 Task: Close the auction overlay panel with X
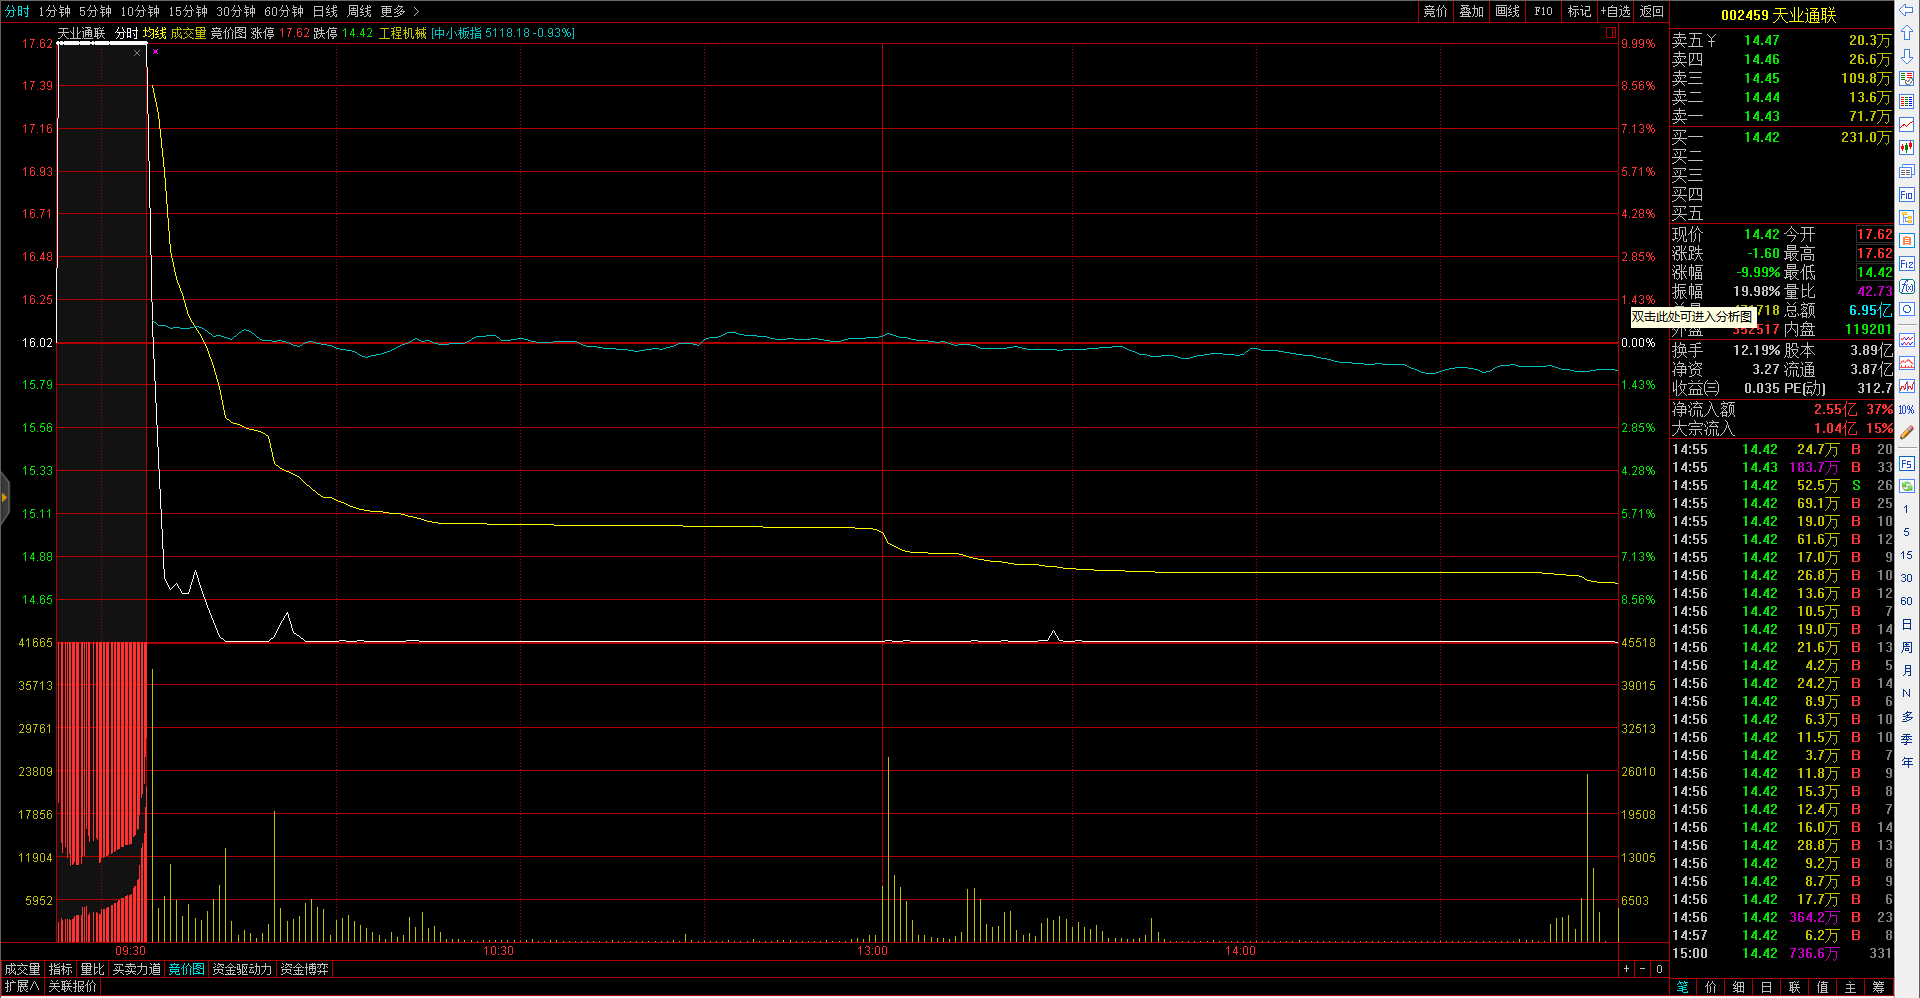click(x=137, y=53)
